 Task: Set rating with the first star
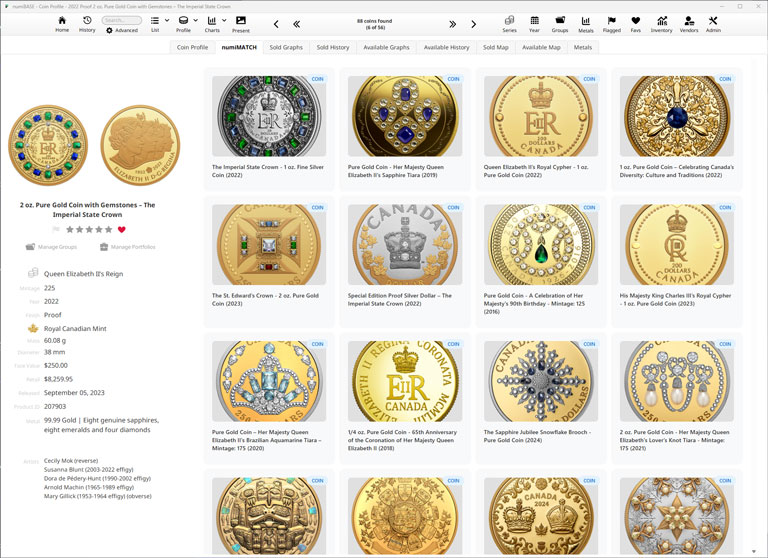(70, 229)
